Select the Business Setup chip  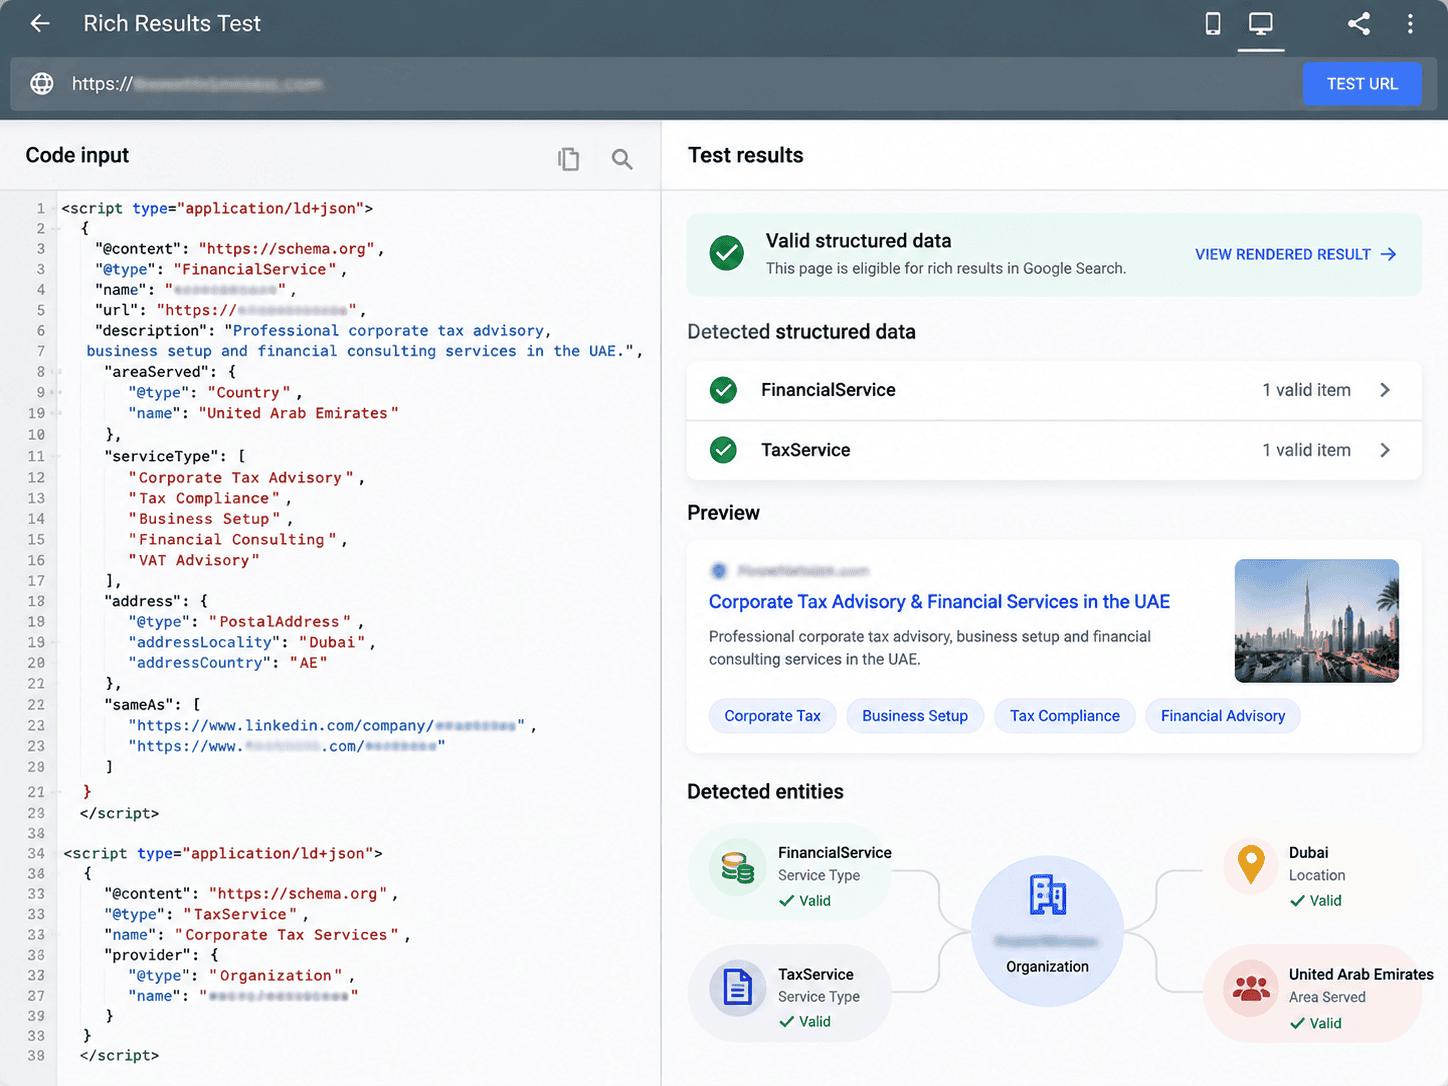pos(915,716)
